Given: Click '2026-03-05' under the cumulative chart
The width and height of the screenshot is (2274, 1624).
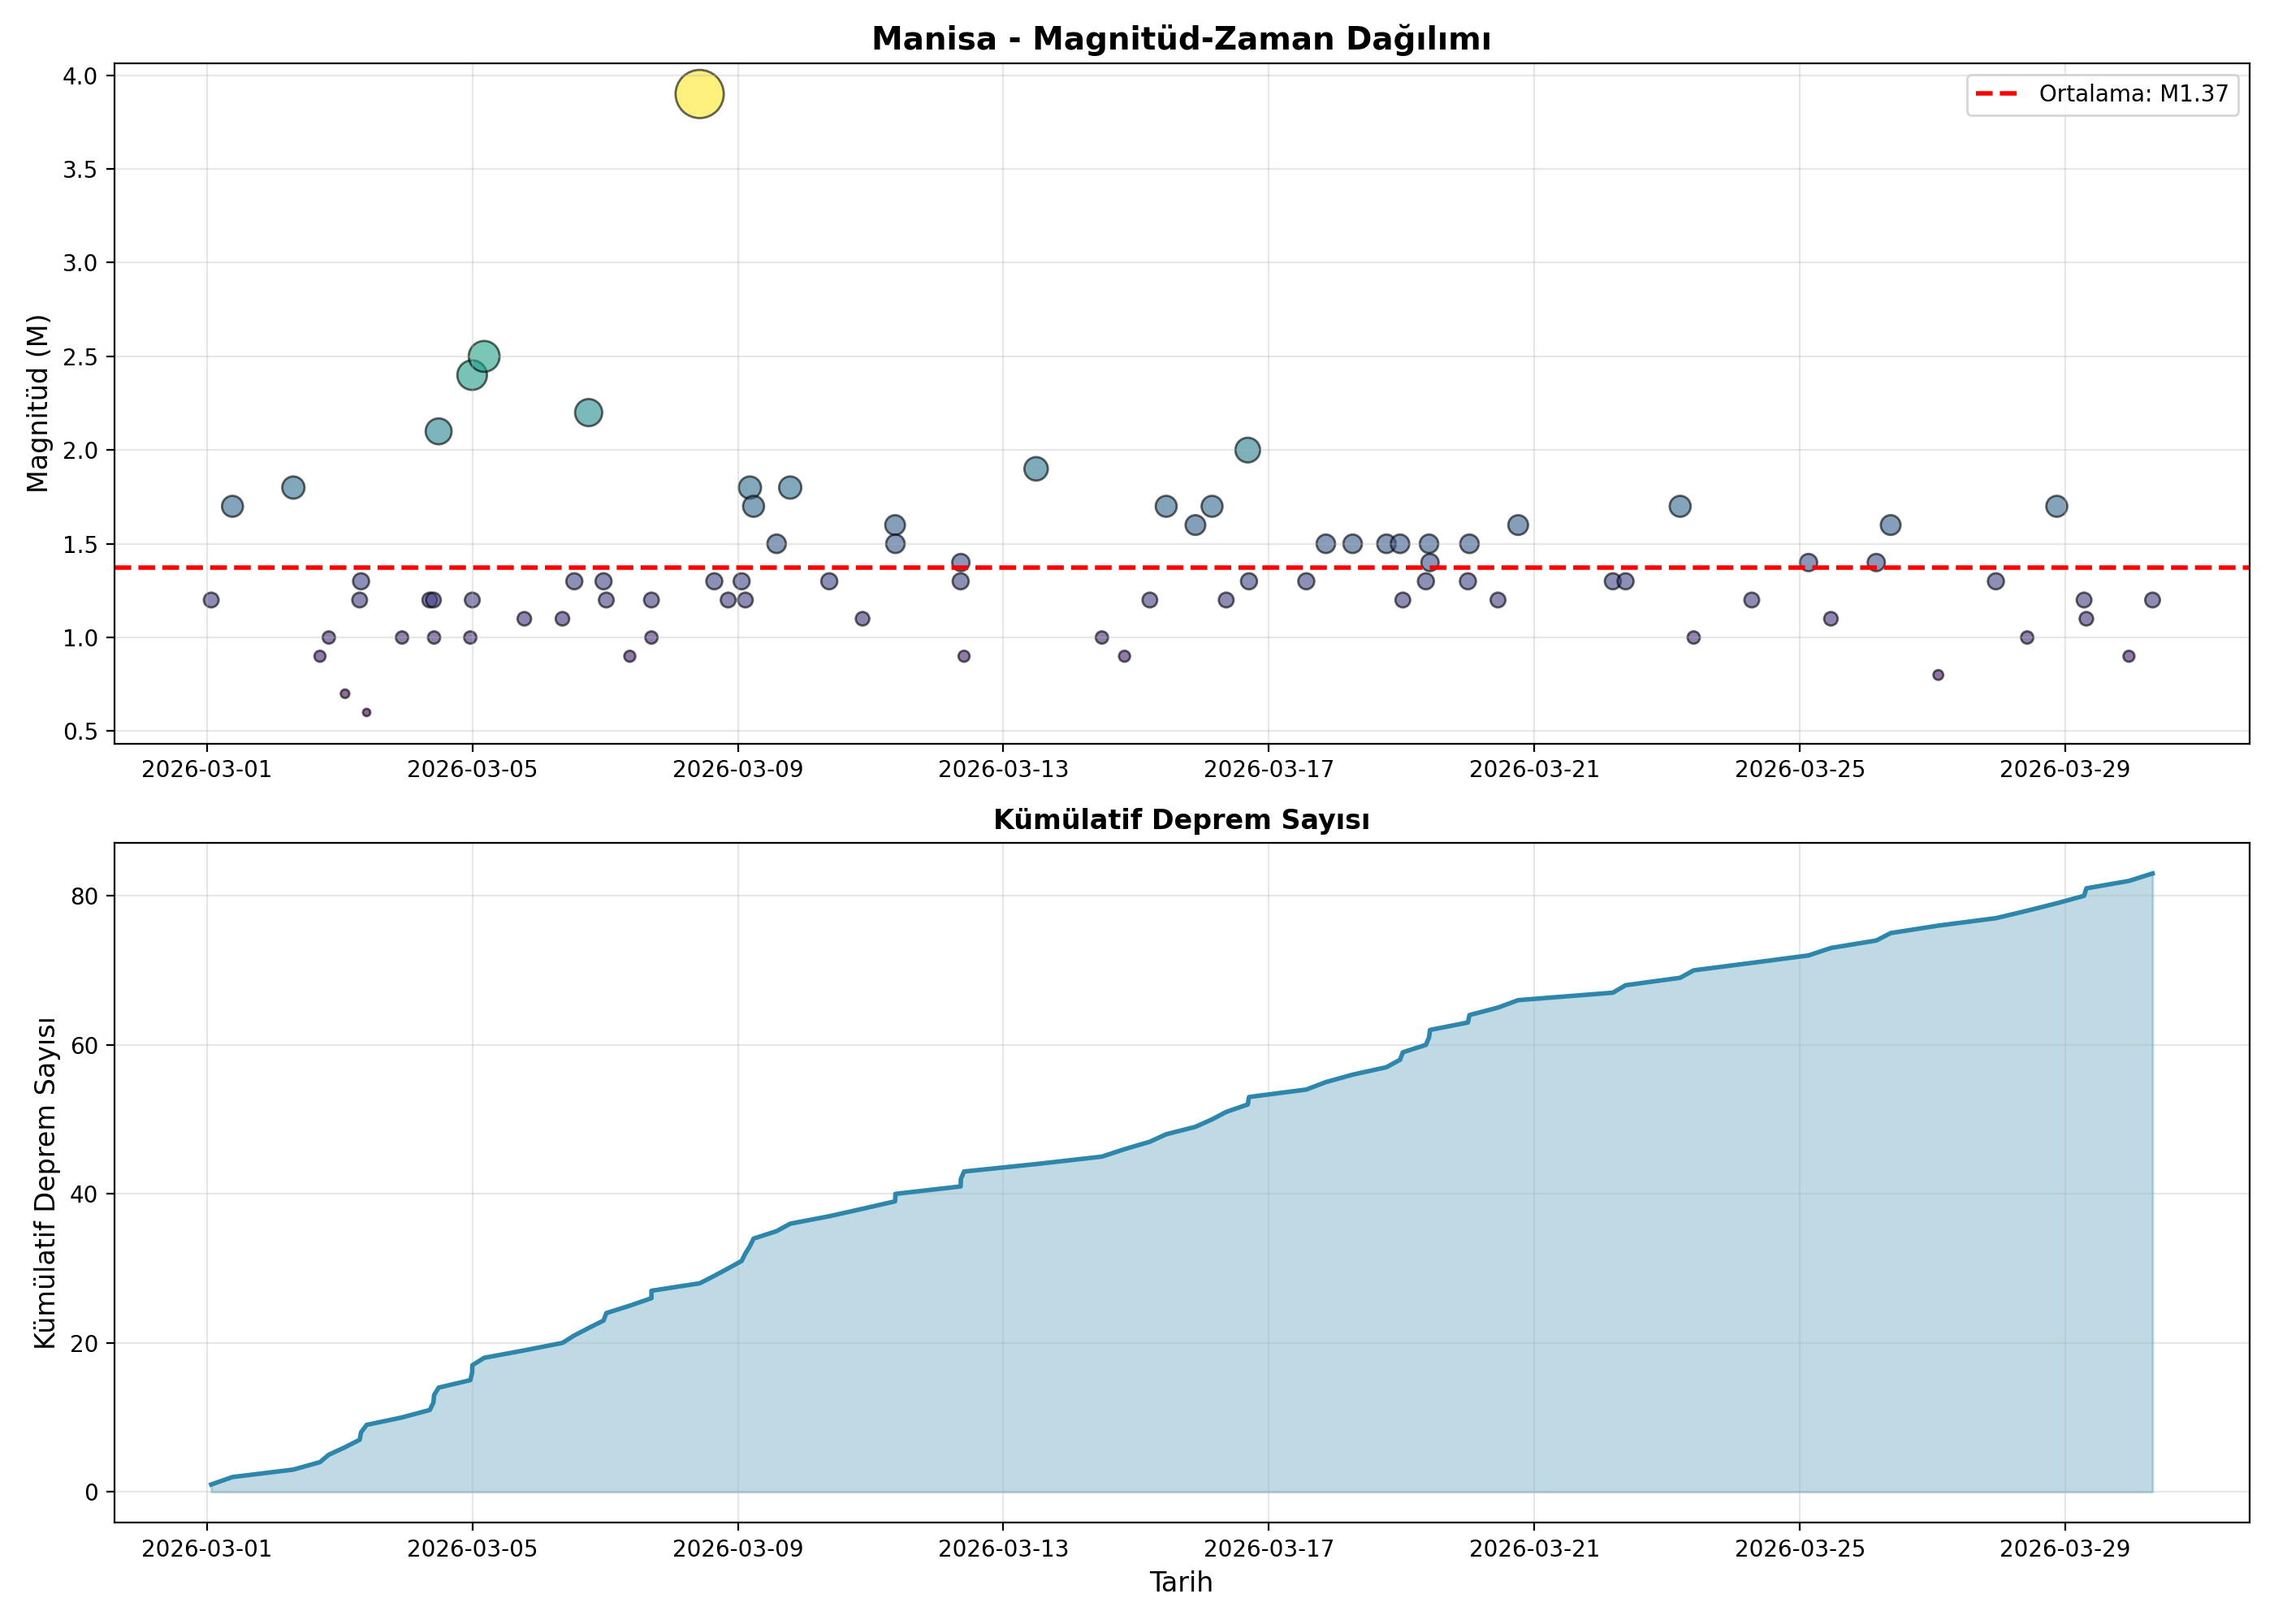Looking at the screenshot, I should tap(473, 1549).
